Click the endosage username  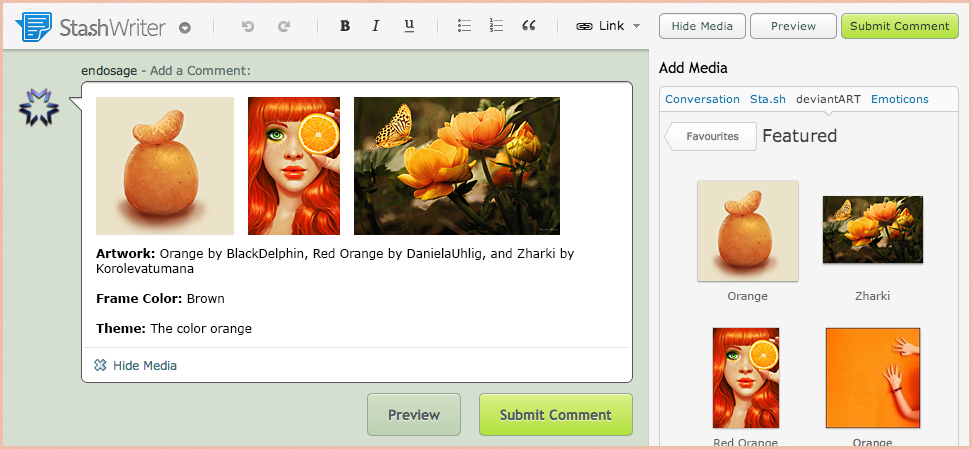[x=109, y=71]
